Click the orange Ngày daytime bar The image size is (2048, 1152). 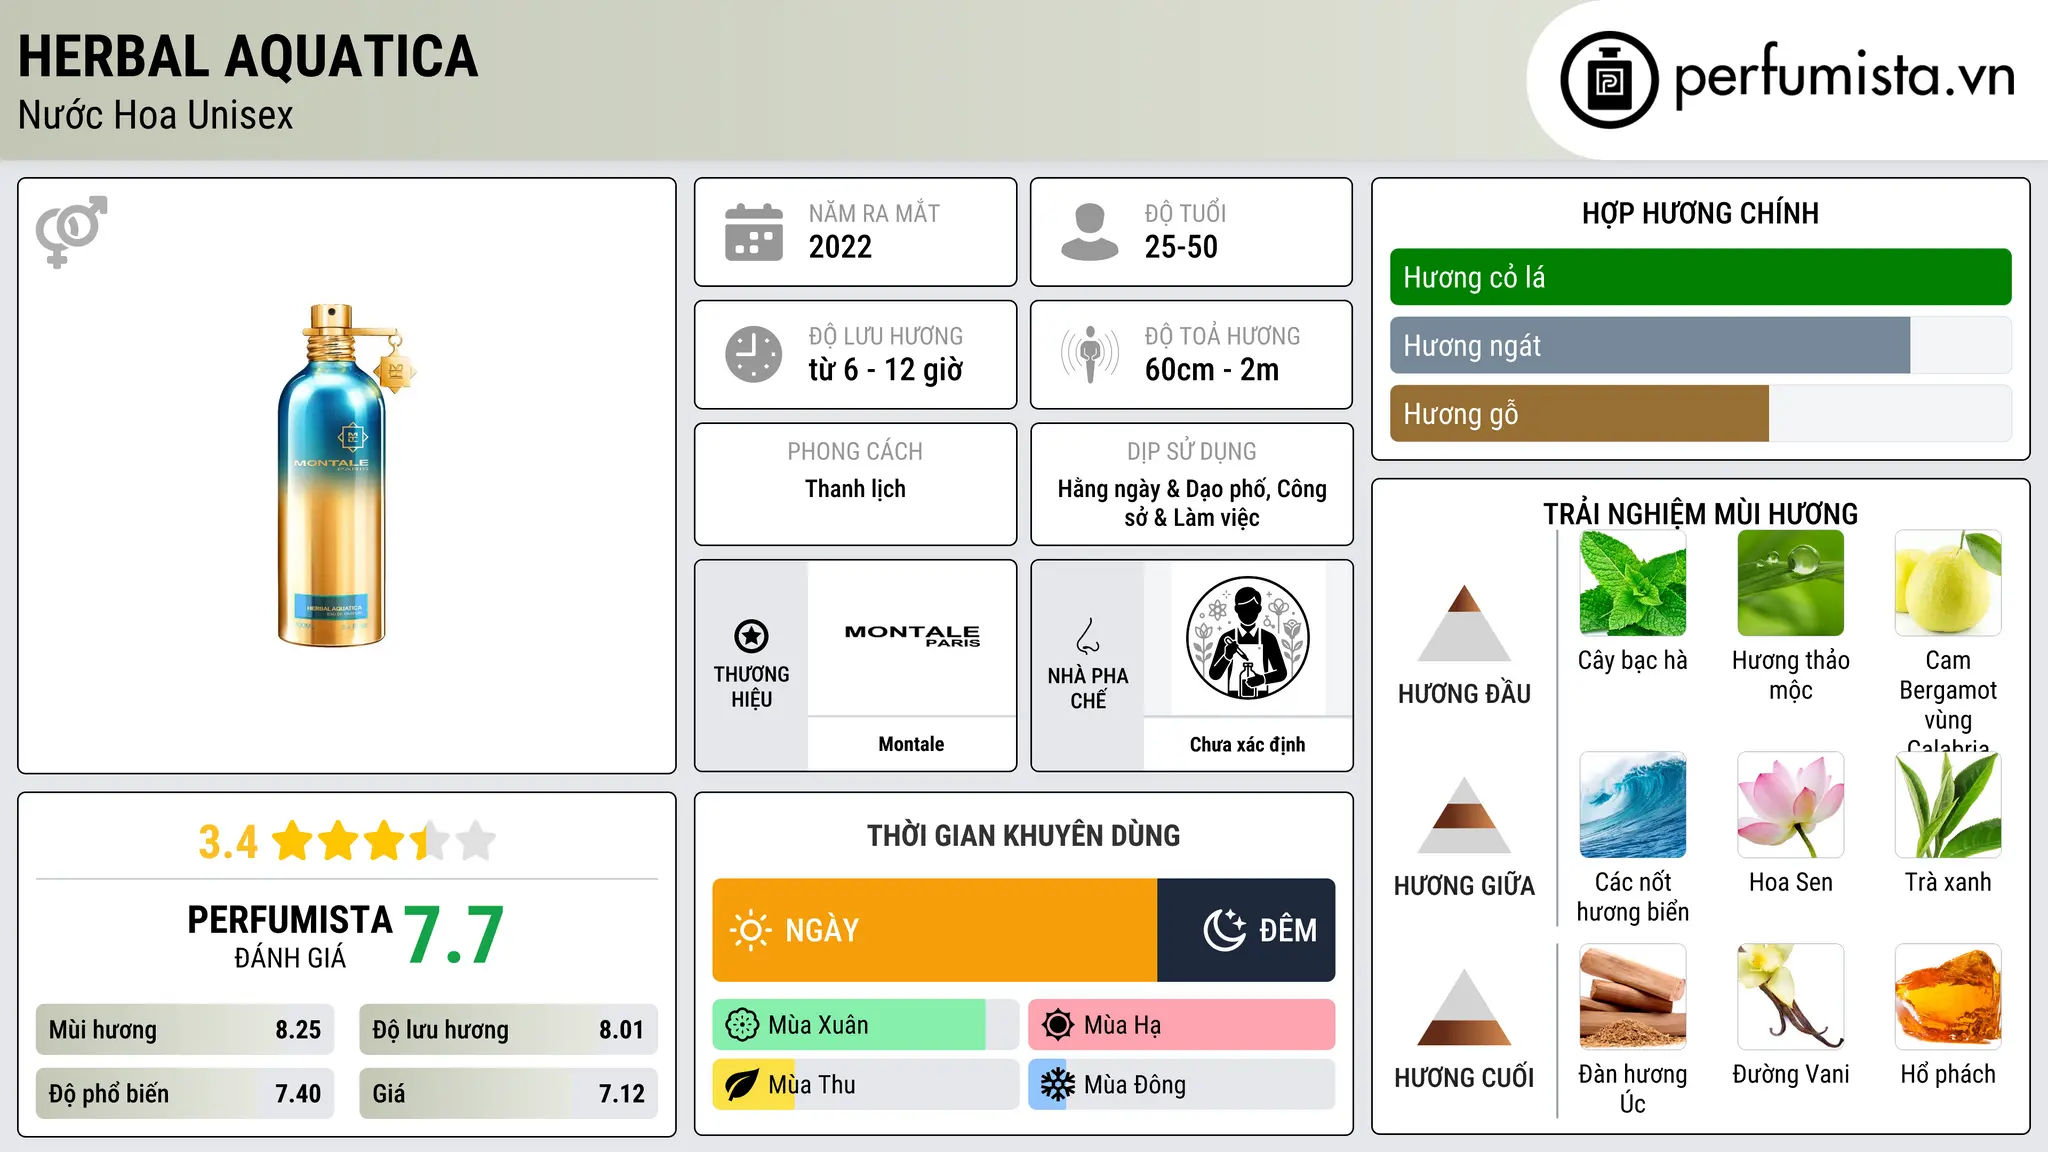point(935,930)
